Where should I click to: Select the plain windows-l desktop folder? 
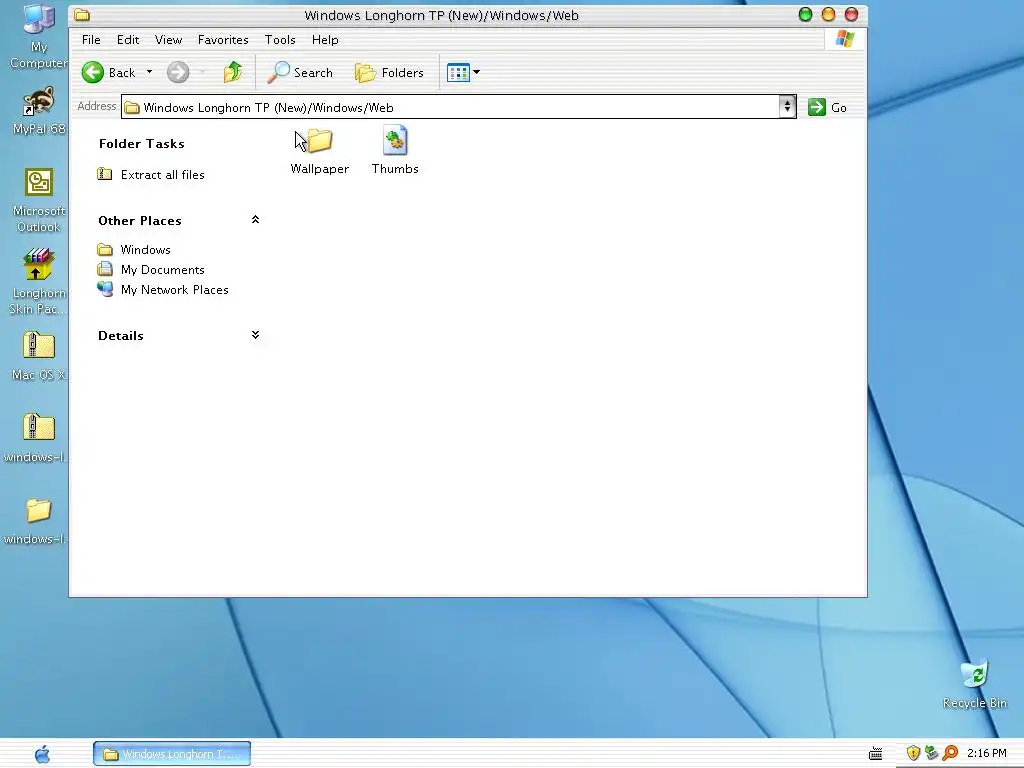click(x=39, y=521)
